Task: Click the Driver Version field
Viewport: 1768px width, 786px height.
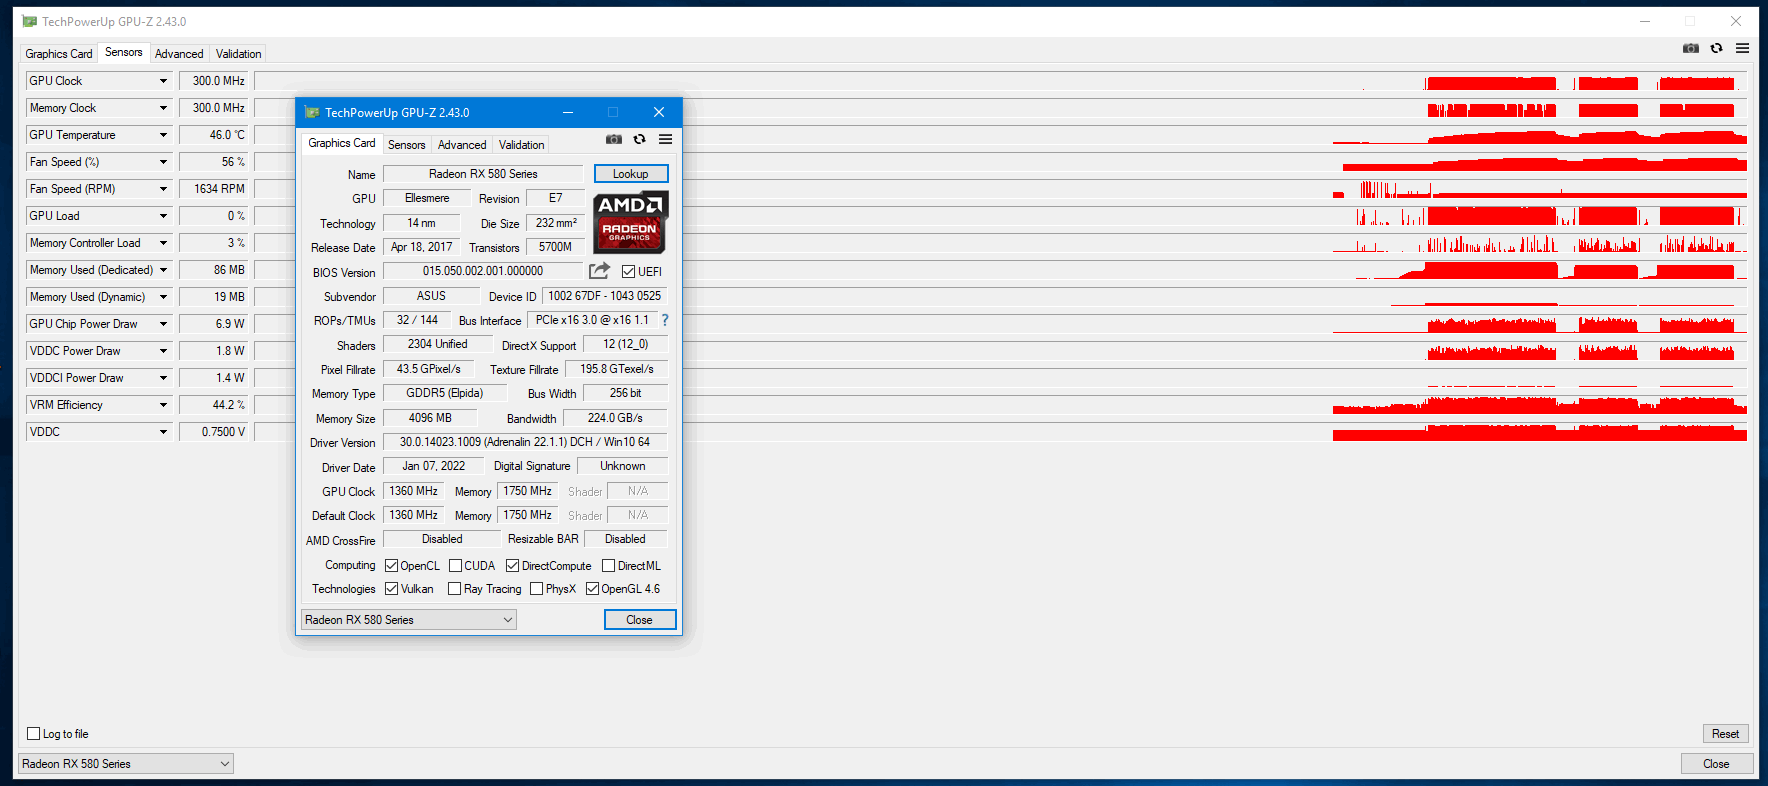Action: point(525,442)
